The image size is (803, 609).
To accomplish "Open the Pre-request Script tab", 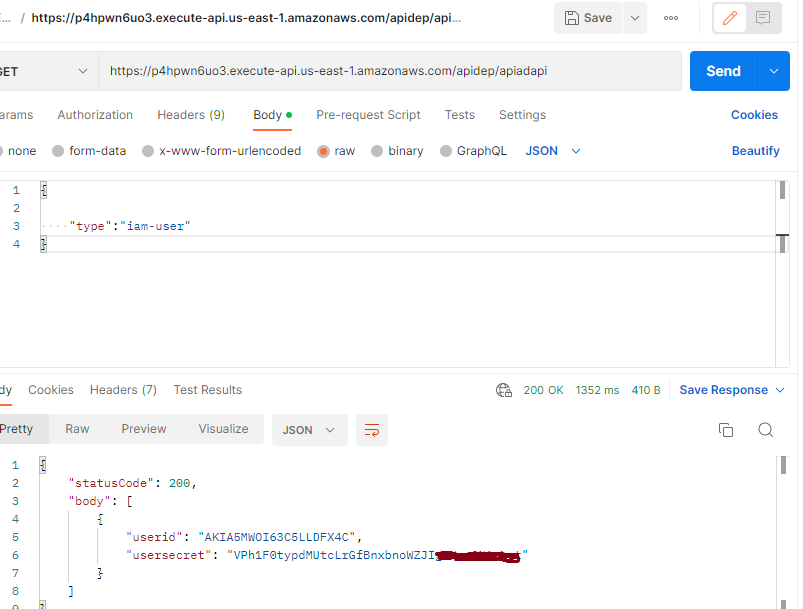I will pyautogui.click(x=368, y=115).
